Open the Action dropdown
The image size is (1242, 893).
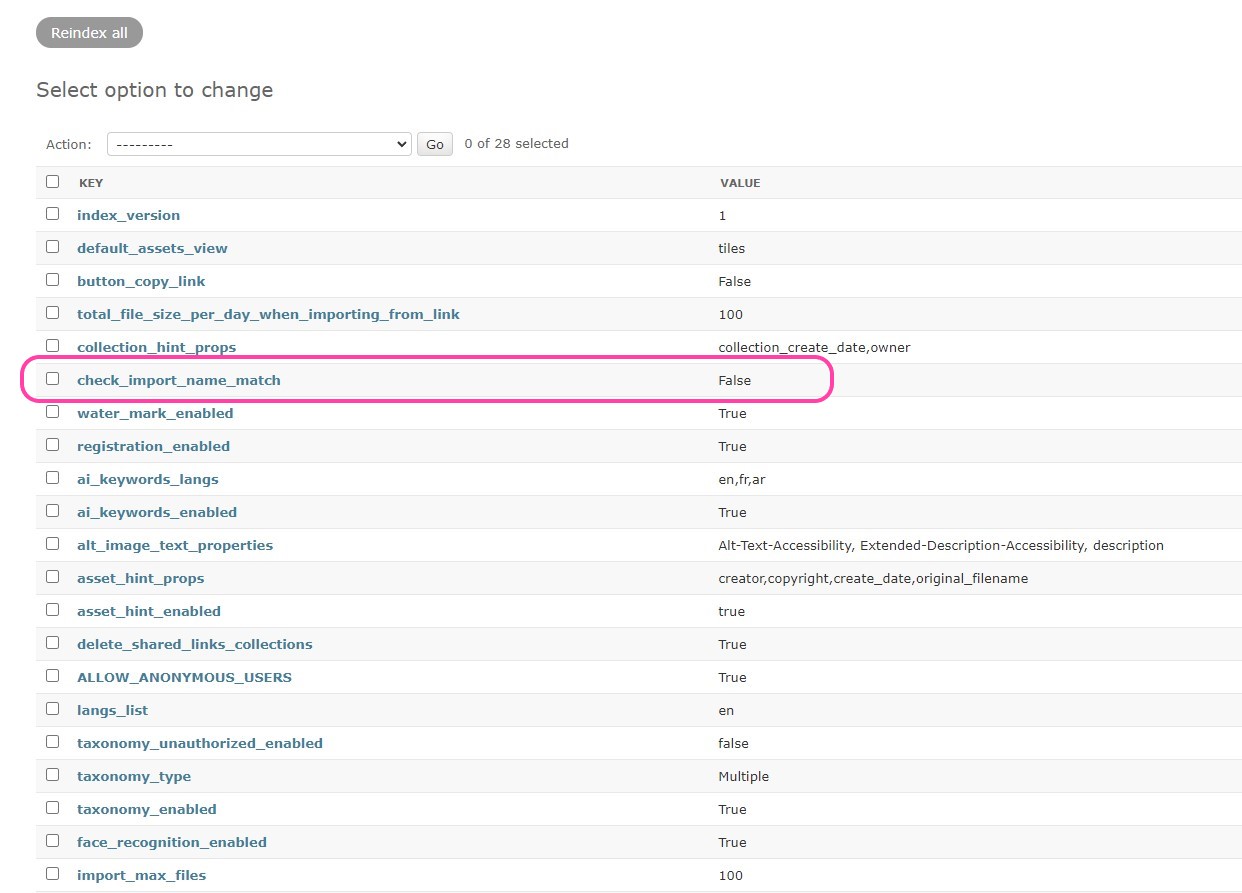pos(259,144)
